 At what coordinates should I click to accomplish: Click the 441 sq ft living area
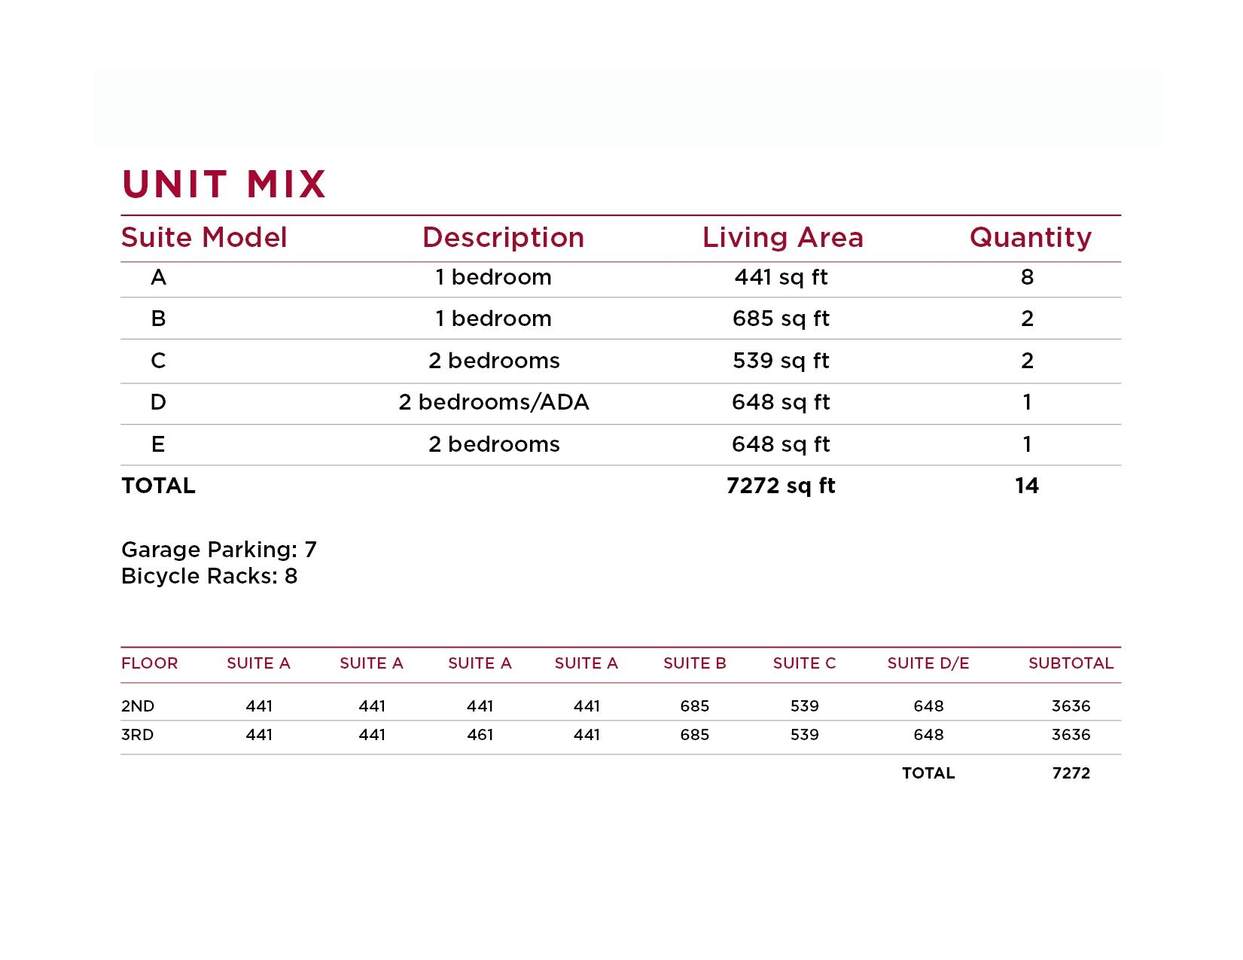tap(781, 277)
